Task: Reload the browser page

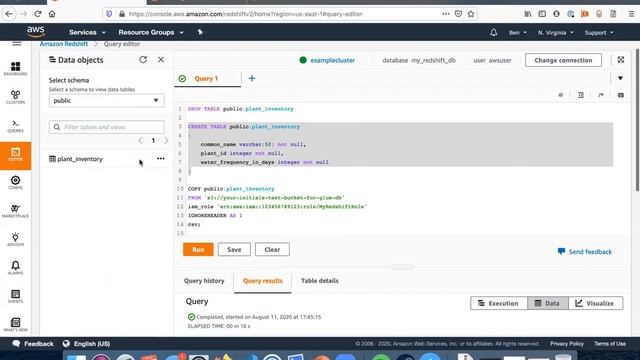Action: (38, 13)
